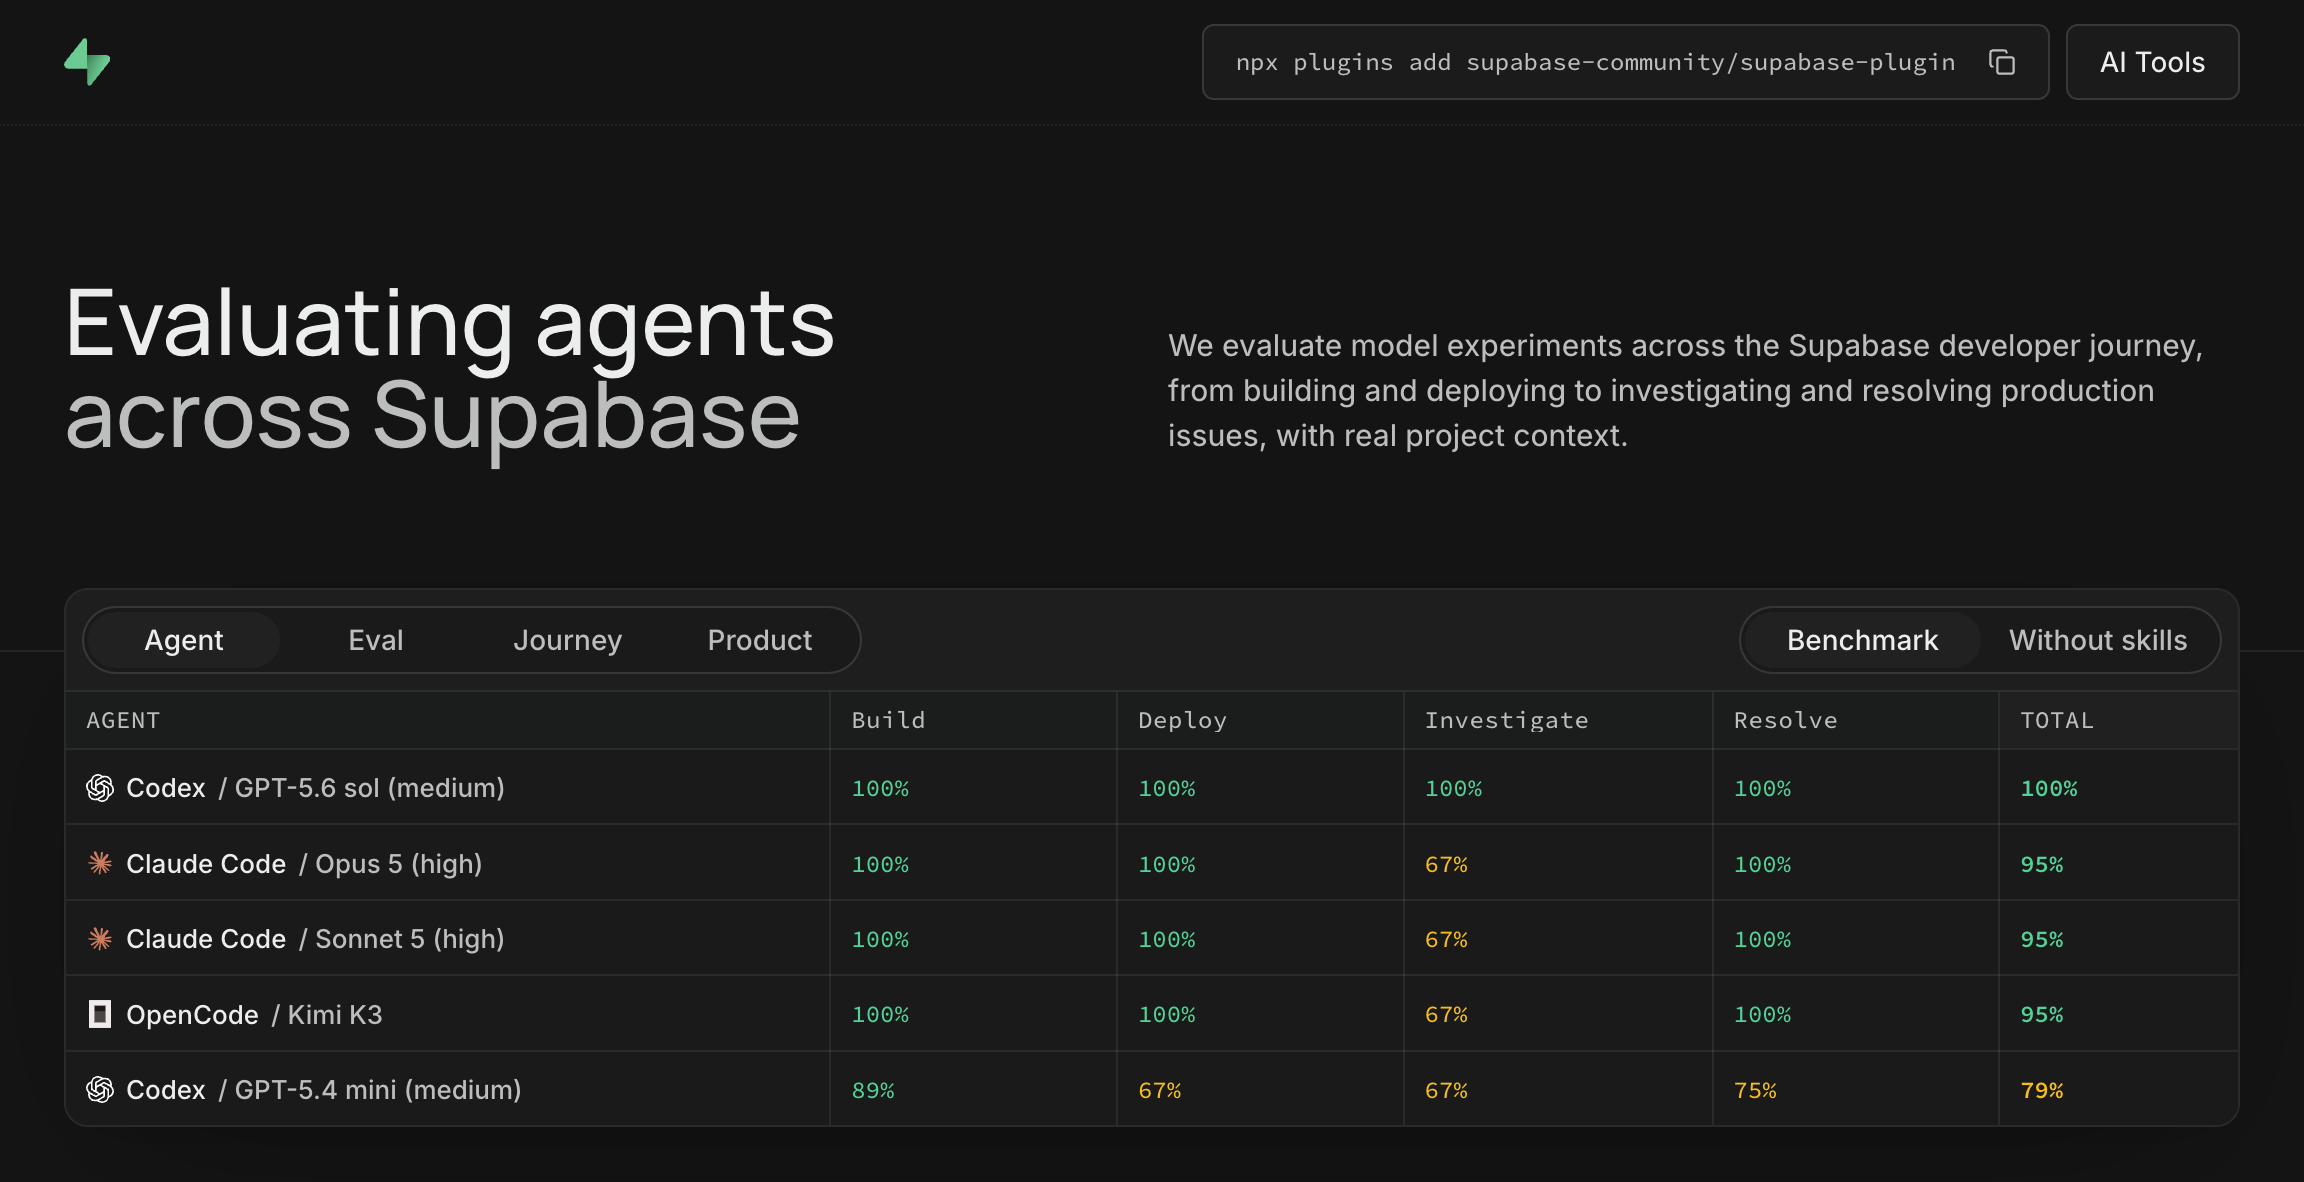
Task: Click the OpenCode icon beside Kimi K3
Action: pyautogui.click(x=100, y=1014)
